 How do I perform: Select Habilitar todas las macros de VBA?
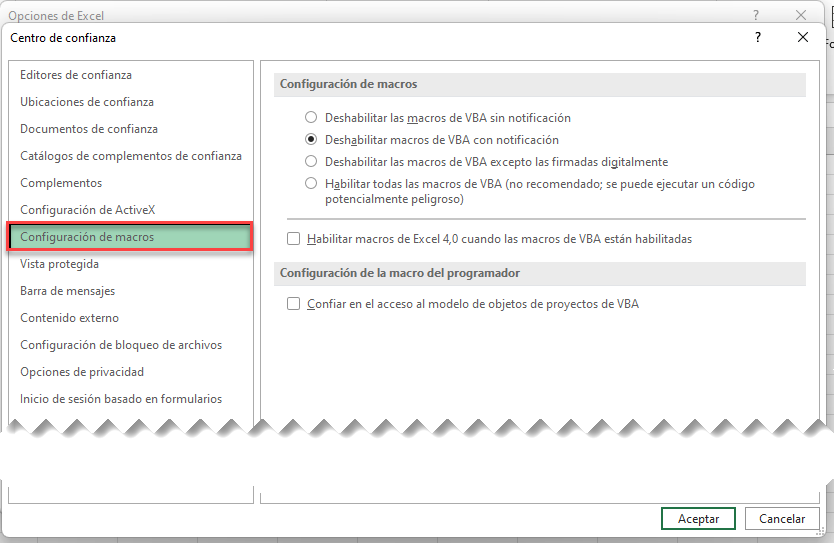click(x=311, y=183)
